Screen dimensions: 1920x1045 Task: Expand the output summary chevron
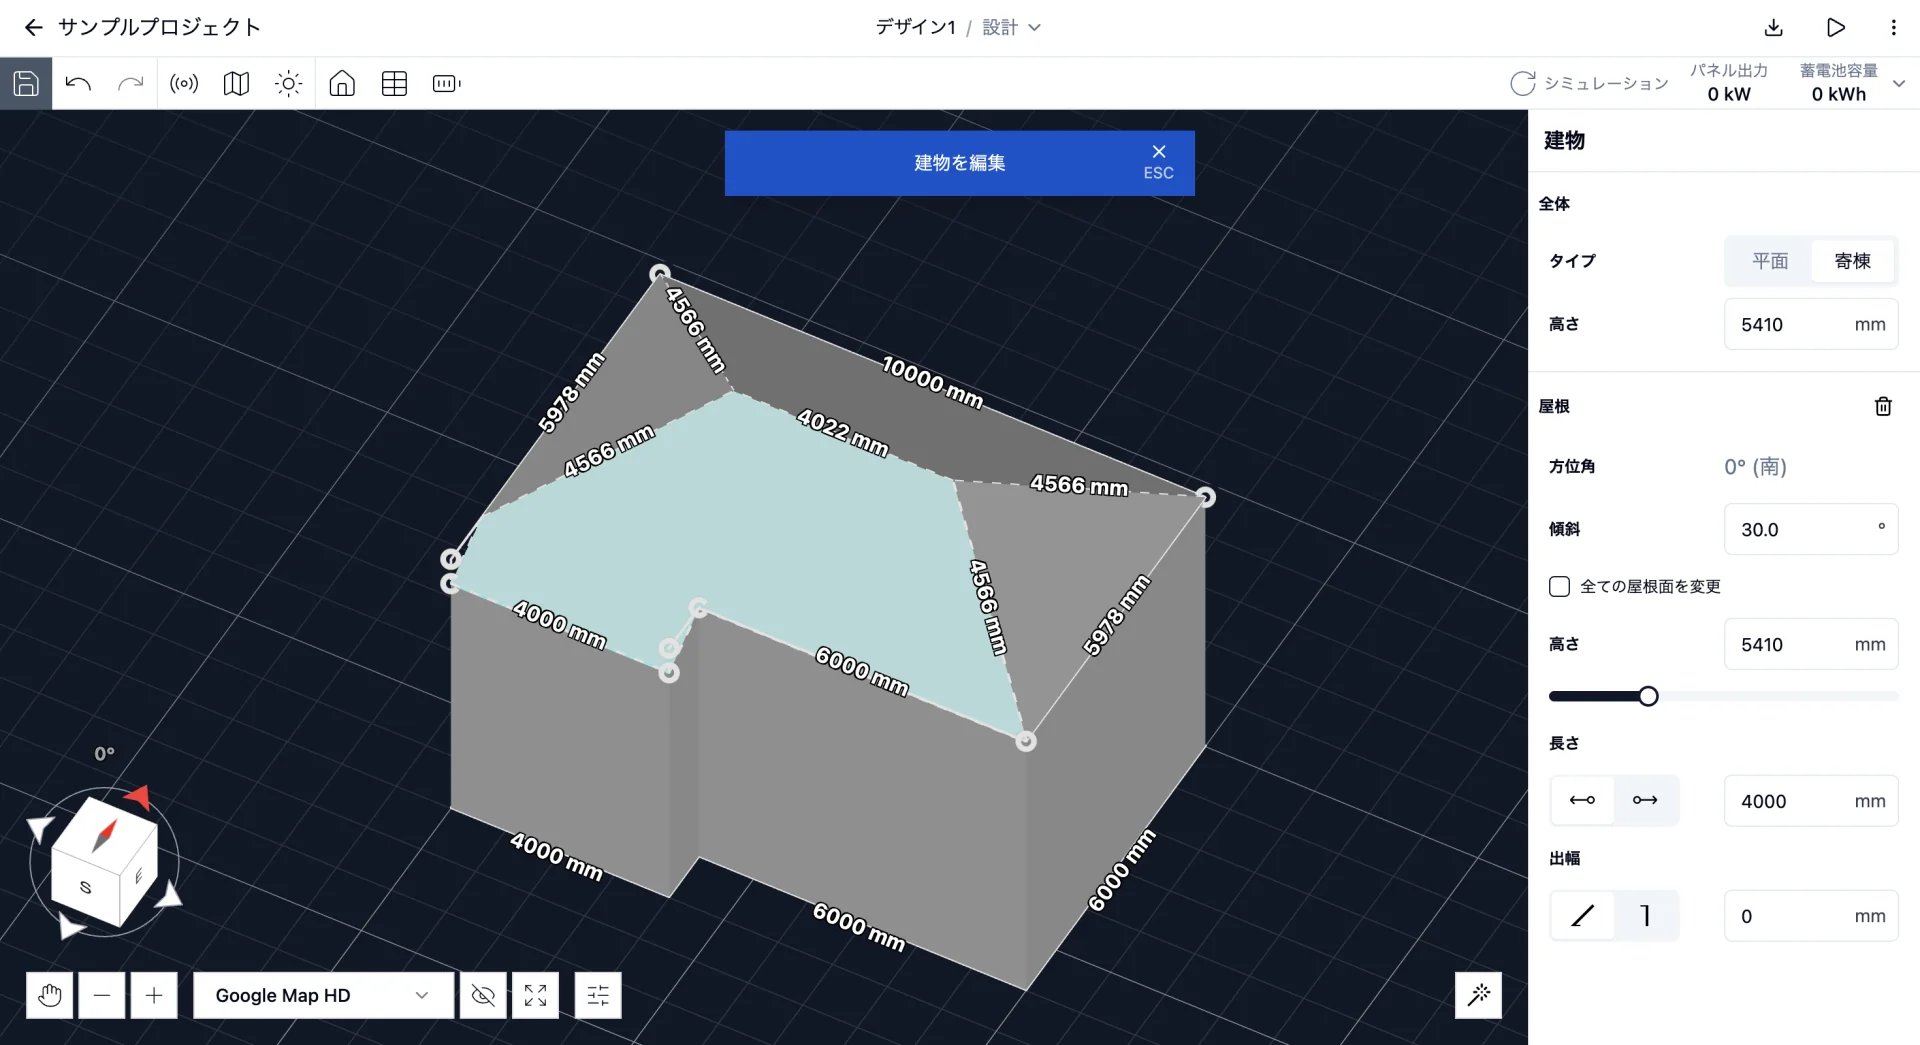click(x=1899, y=83)
